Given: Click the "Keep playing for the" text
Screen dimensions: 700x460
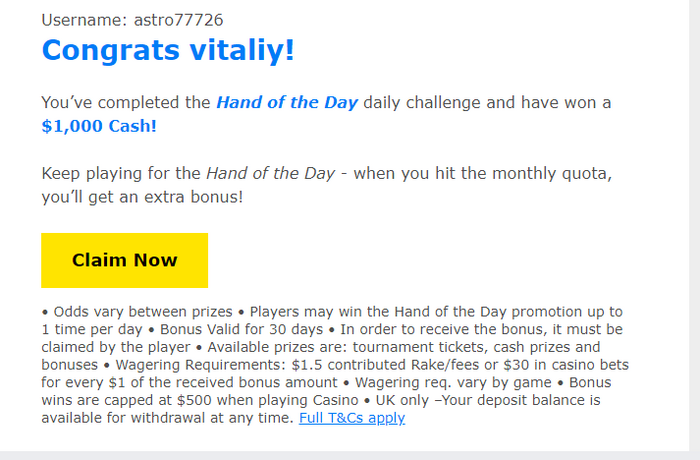Looking at the screenshot, I should click(x=120, y=173).
